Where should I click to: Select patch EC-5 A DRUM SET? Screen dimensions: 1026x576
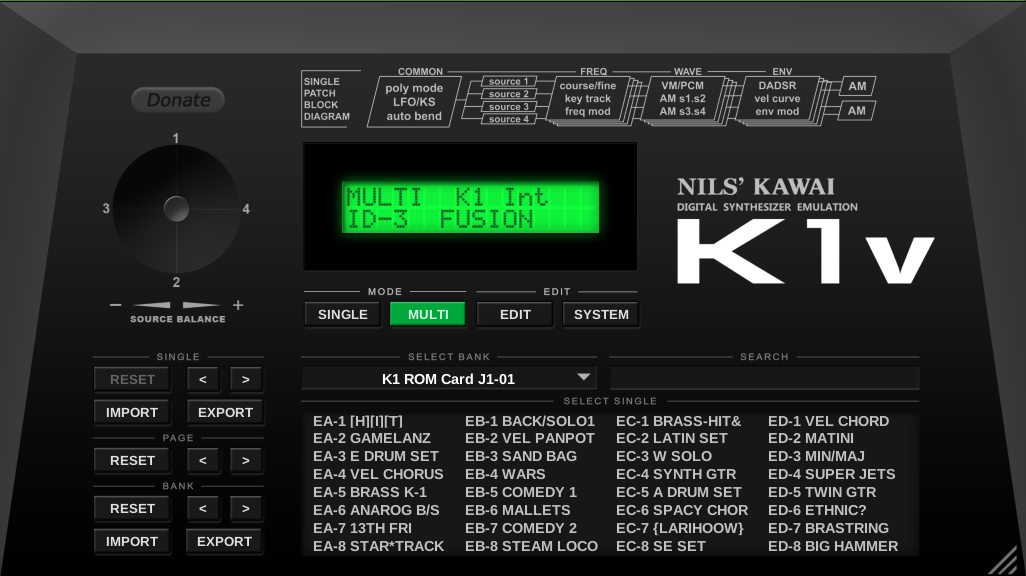[679, 492]
